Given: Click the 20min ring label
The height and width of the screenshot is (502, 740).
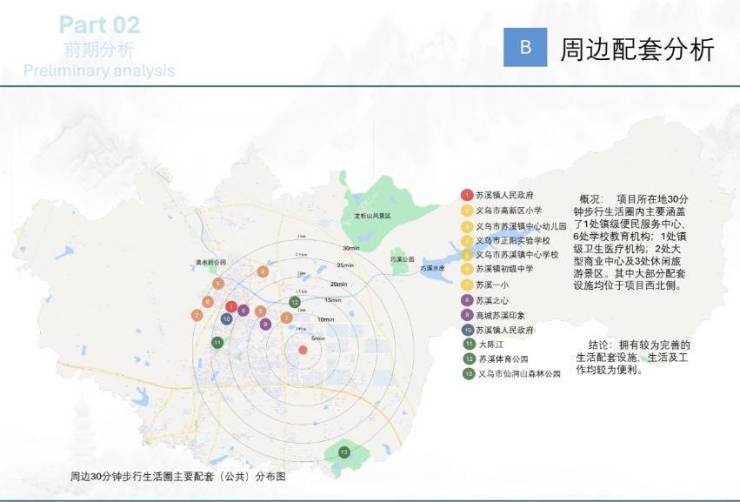Looking at the screenshot, I should coord(339,284).
